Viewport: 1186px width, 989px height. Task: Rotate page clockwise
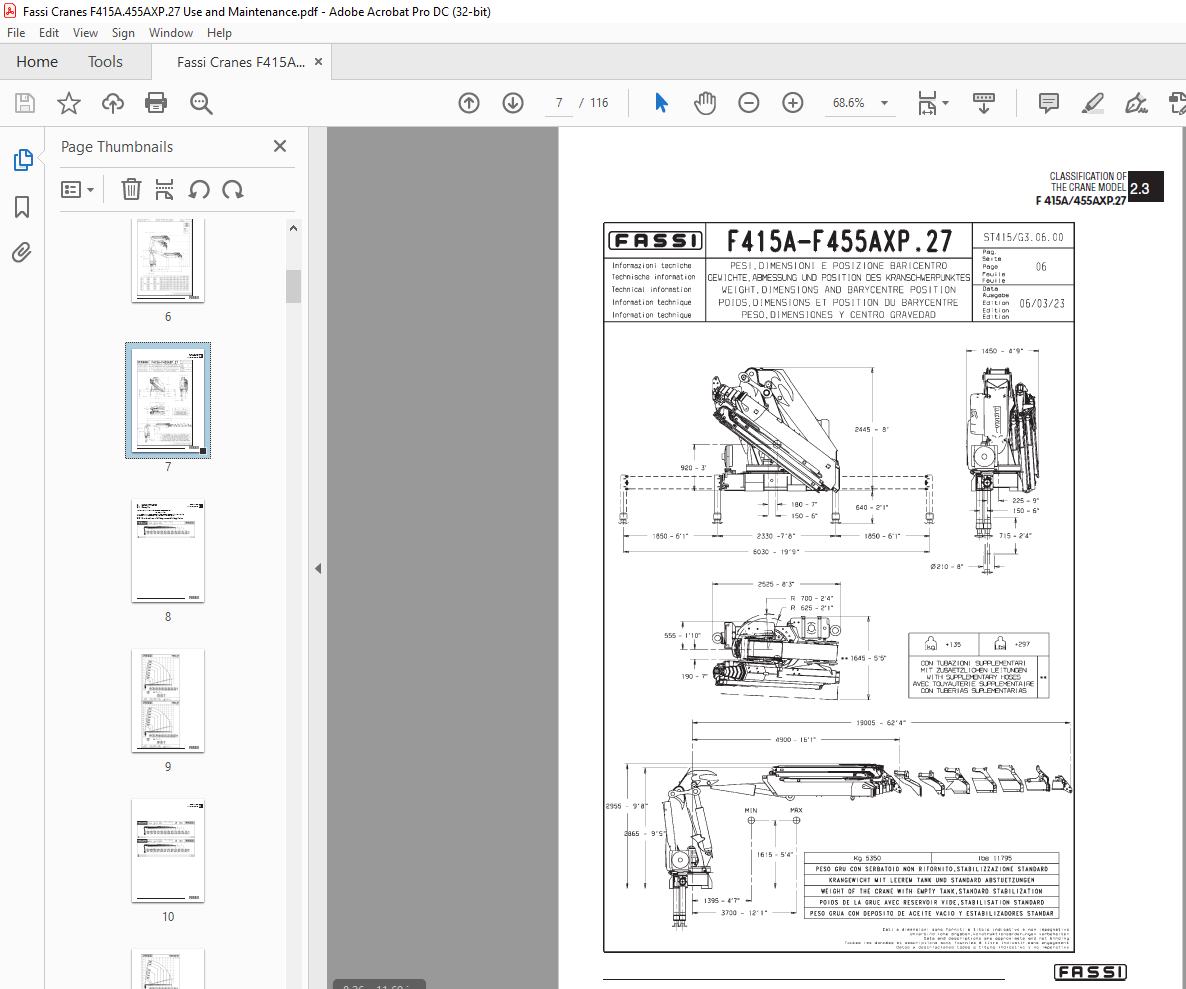pyautogui.click(x=233, y=189)
